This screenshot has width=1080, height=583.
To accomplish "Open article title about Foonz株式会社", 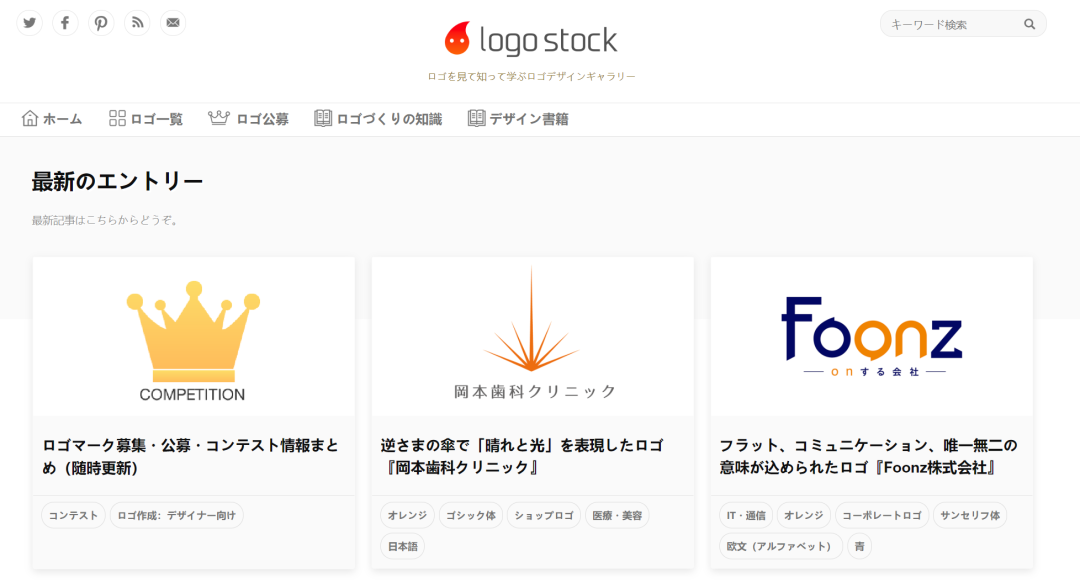I will coord(868,456).
